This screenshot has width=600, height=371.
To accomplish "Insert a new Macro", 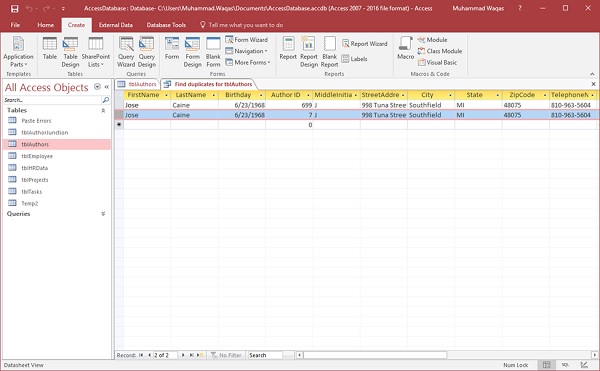I will (x=406, y=49).
